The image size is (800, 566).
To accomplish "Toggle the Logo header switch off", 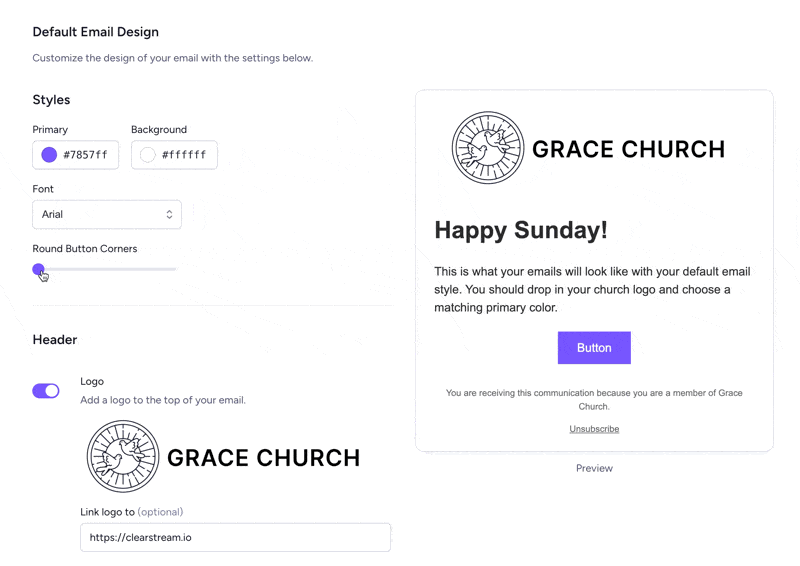I will (x=46, y=391).
